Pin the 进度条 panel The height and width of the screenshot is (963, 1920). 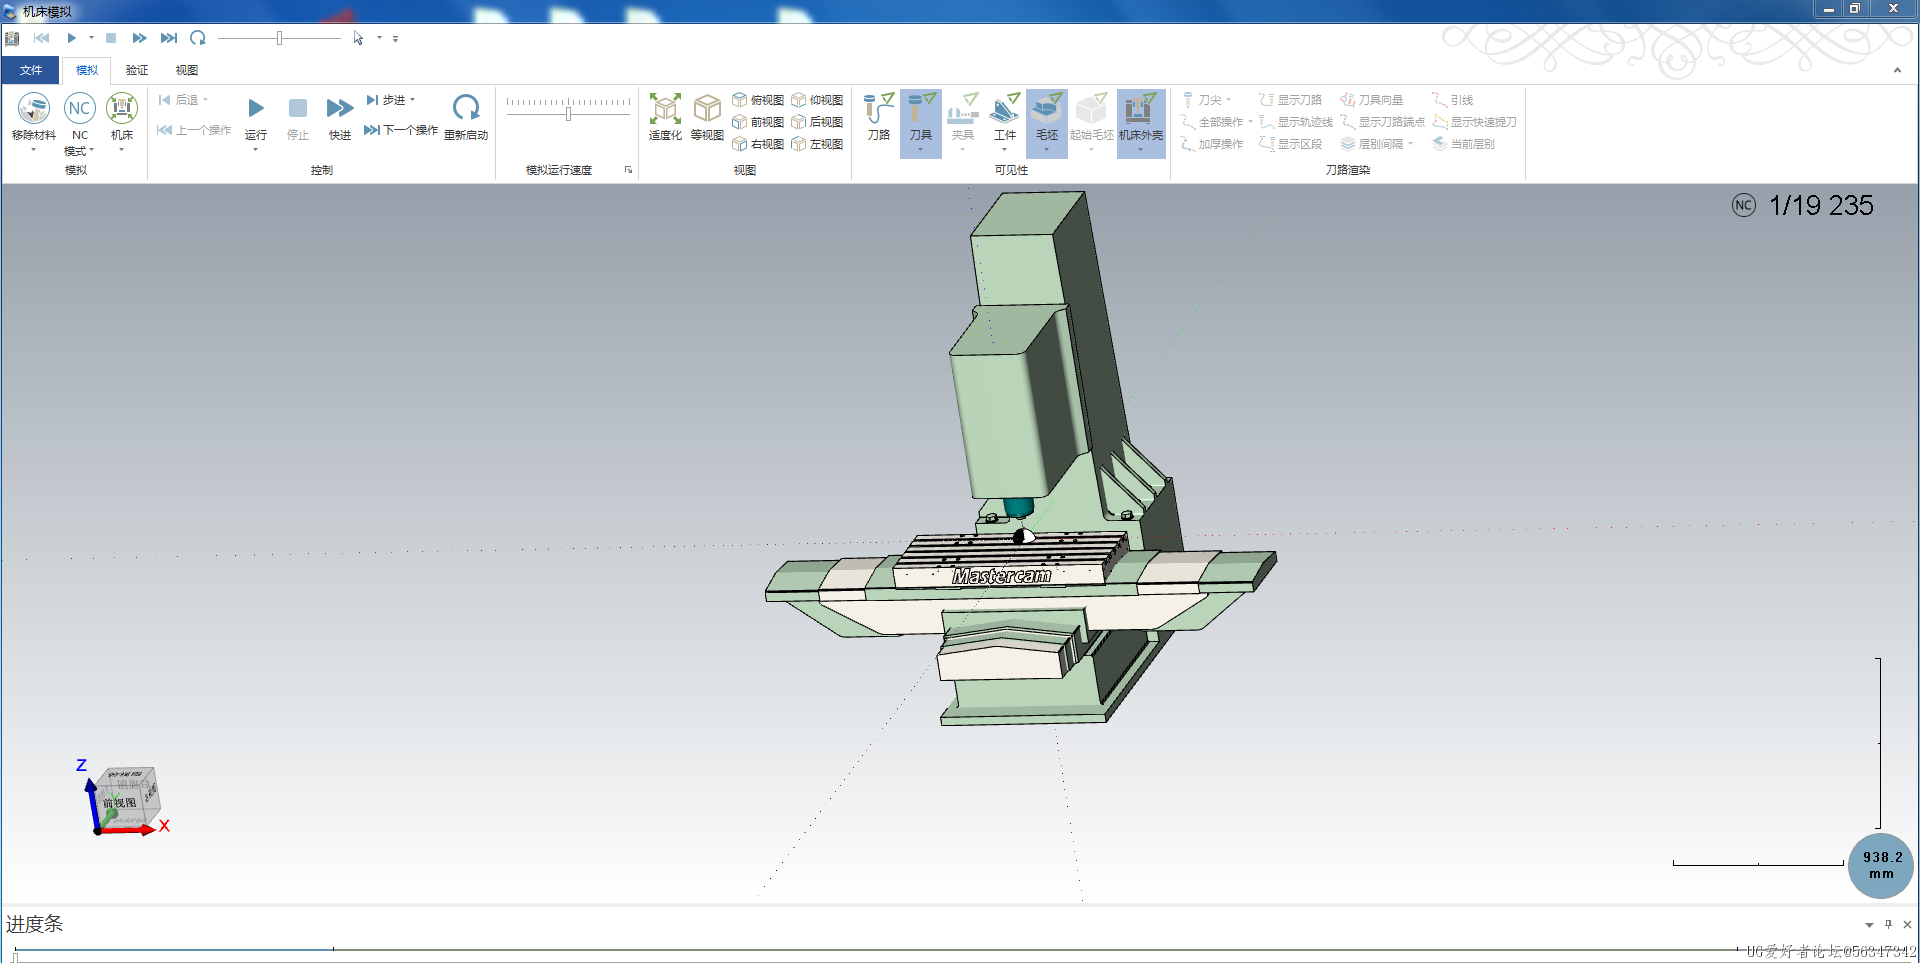point(1888,924)
